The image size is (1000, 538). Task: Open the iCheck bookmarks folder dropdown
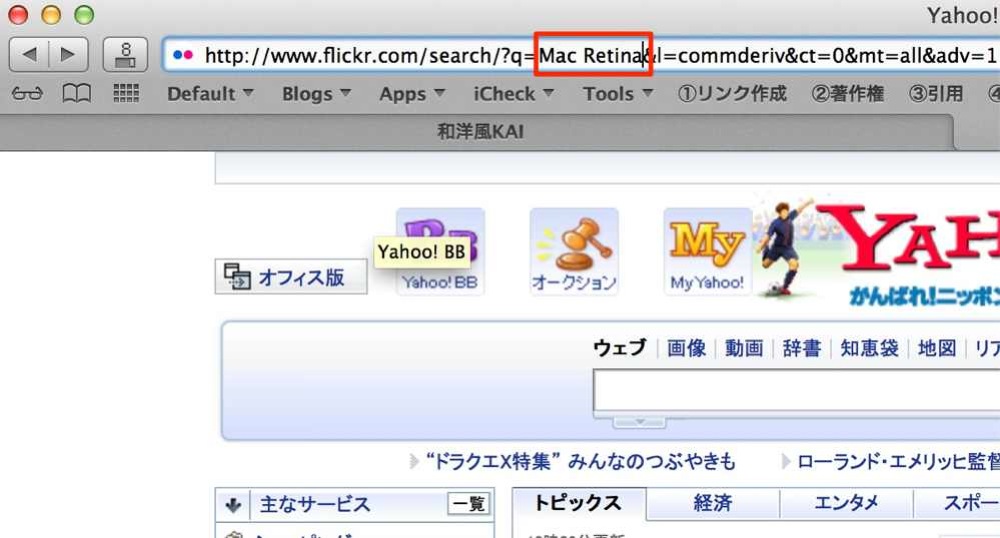click(x=513, y=94)
